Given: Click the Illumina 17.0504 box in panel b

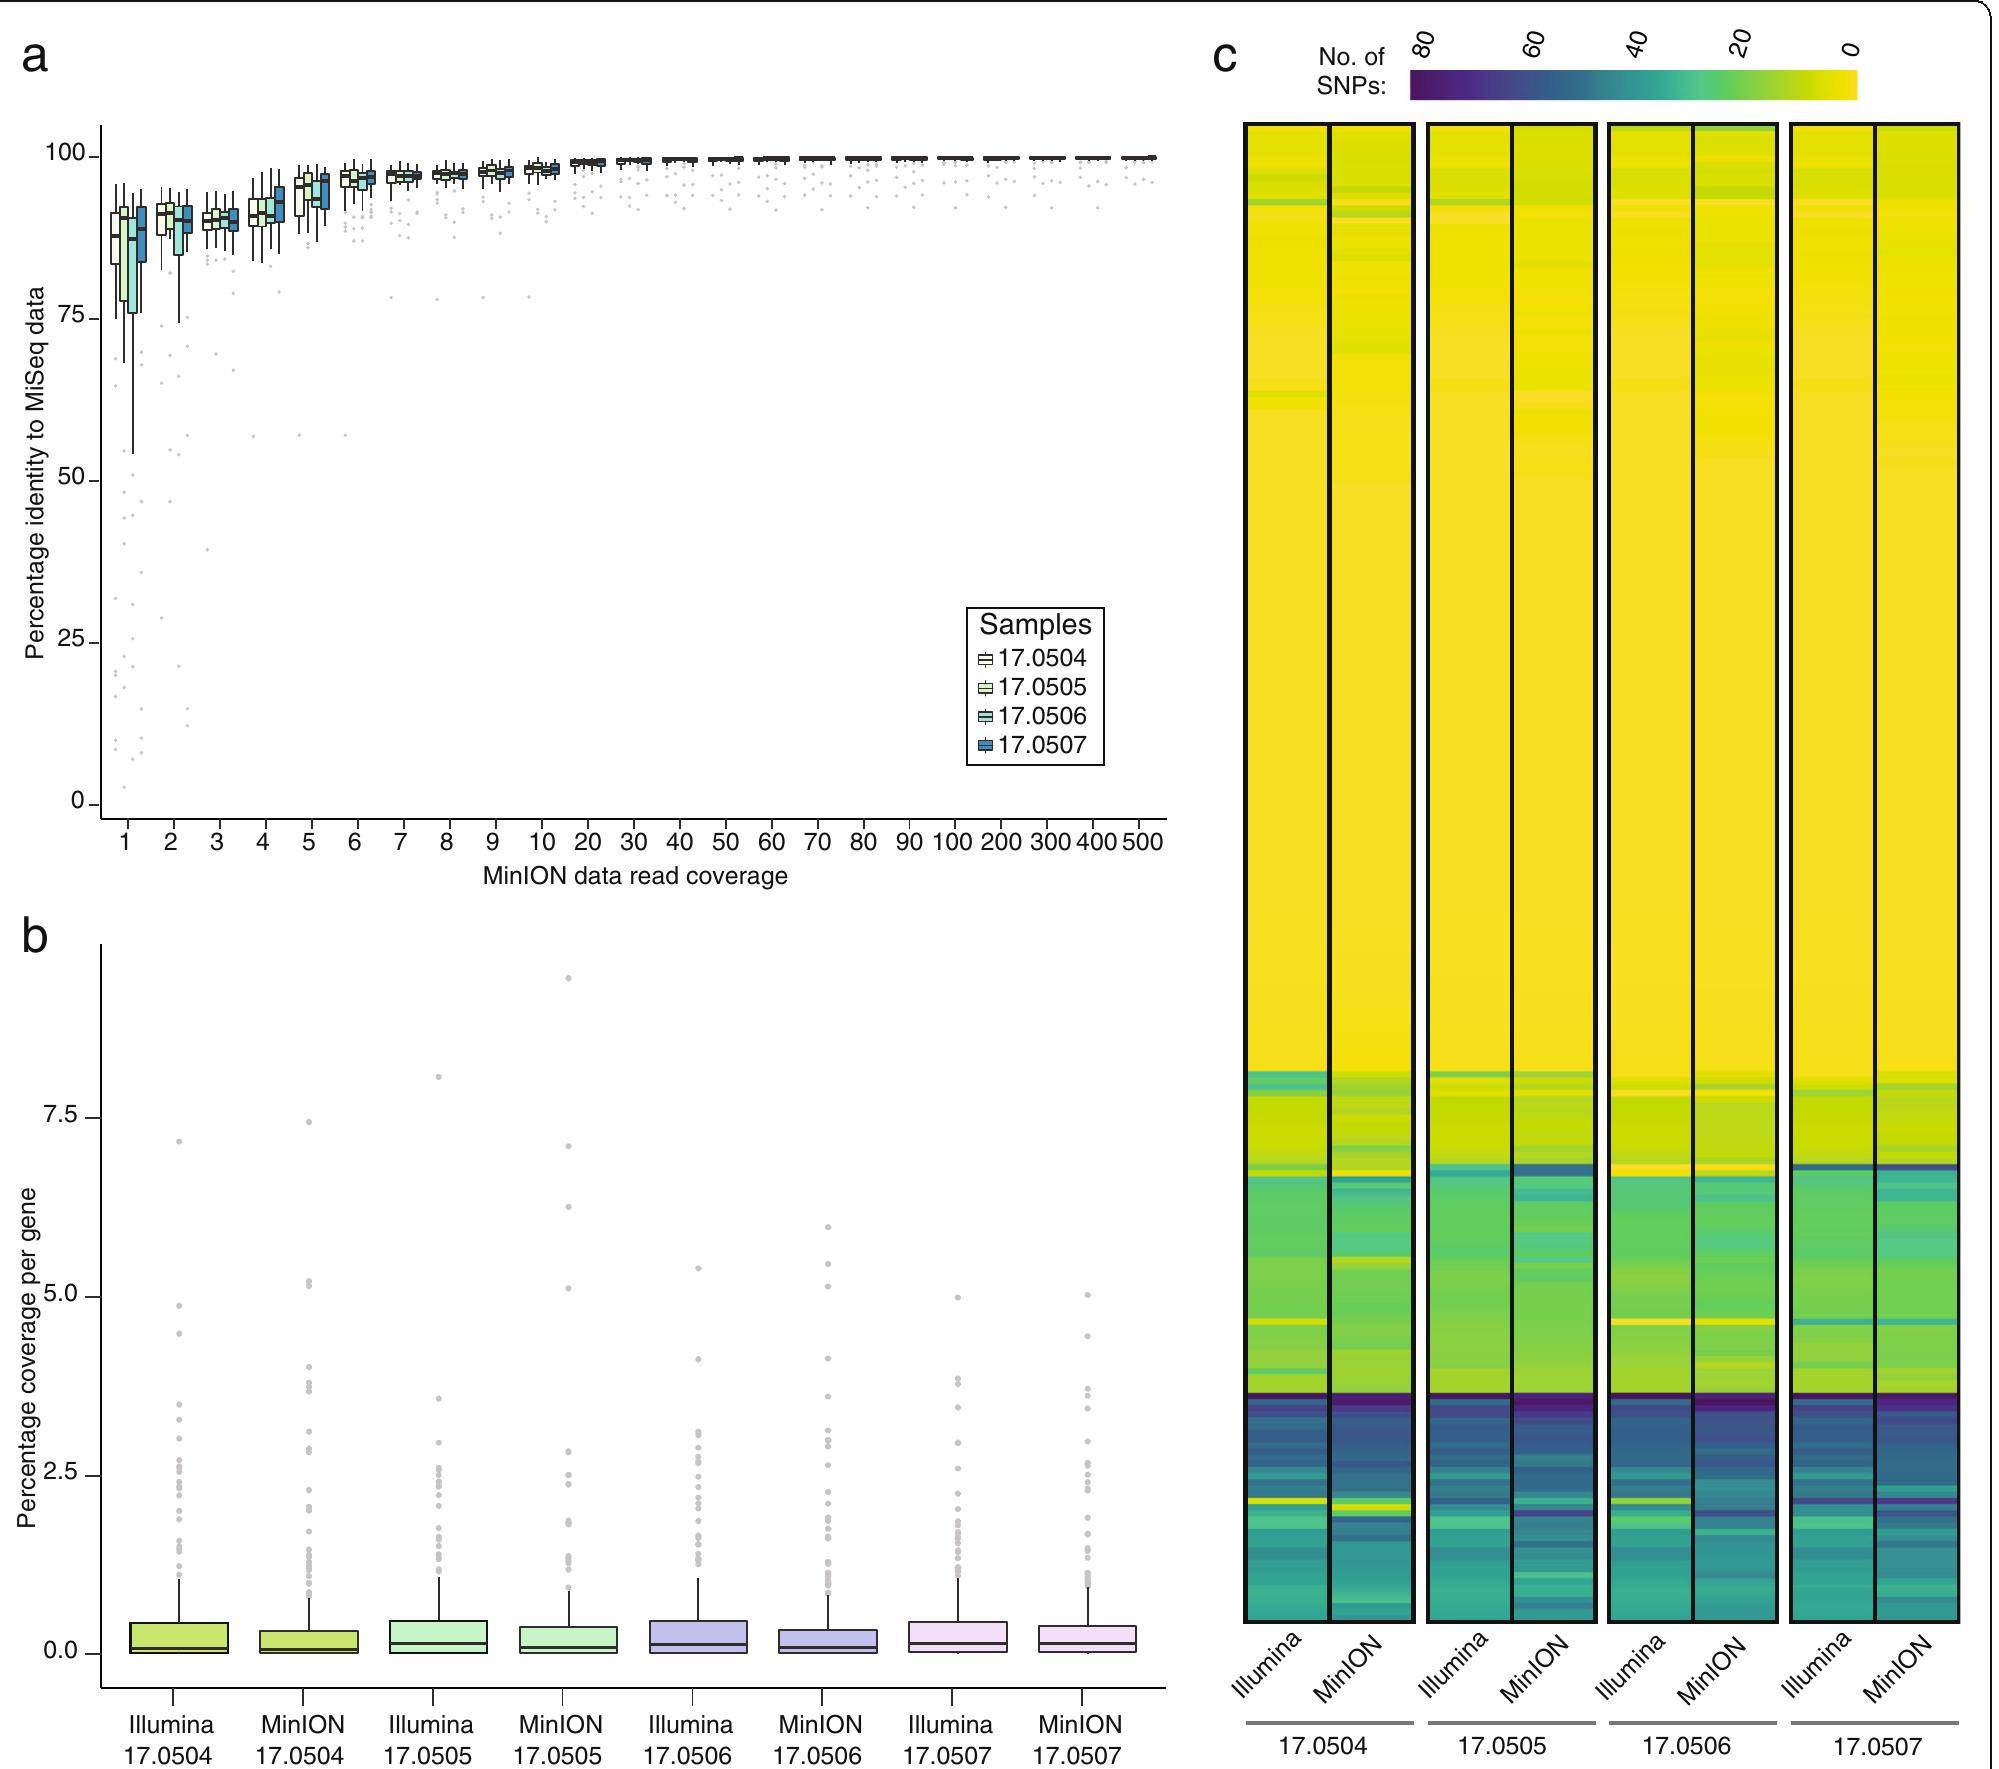Looking at the screenshot, I should click(179, 1637).
